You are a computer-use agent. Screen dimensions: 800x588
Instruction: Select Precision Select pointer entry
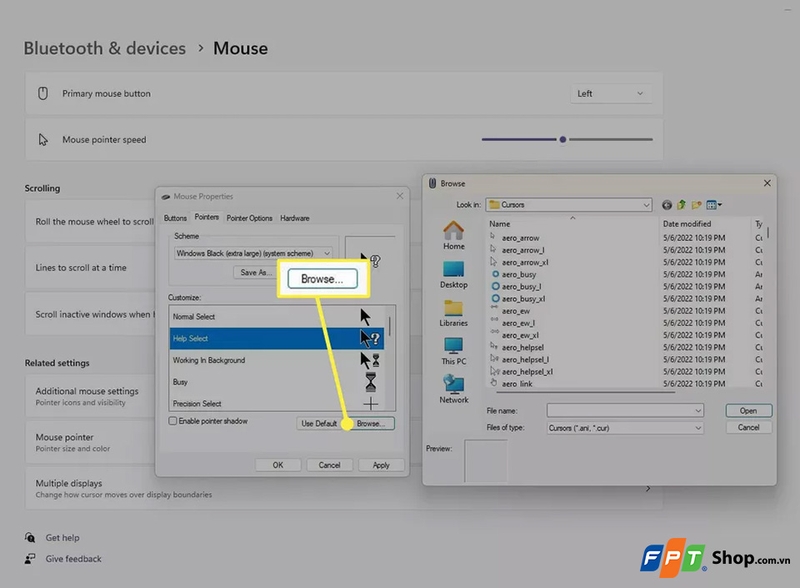tap(277, 403)
